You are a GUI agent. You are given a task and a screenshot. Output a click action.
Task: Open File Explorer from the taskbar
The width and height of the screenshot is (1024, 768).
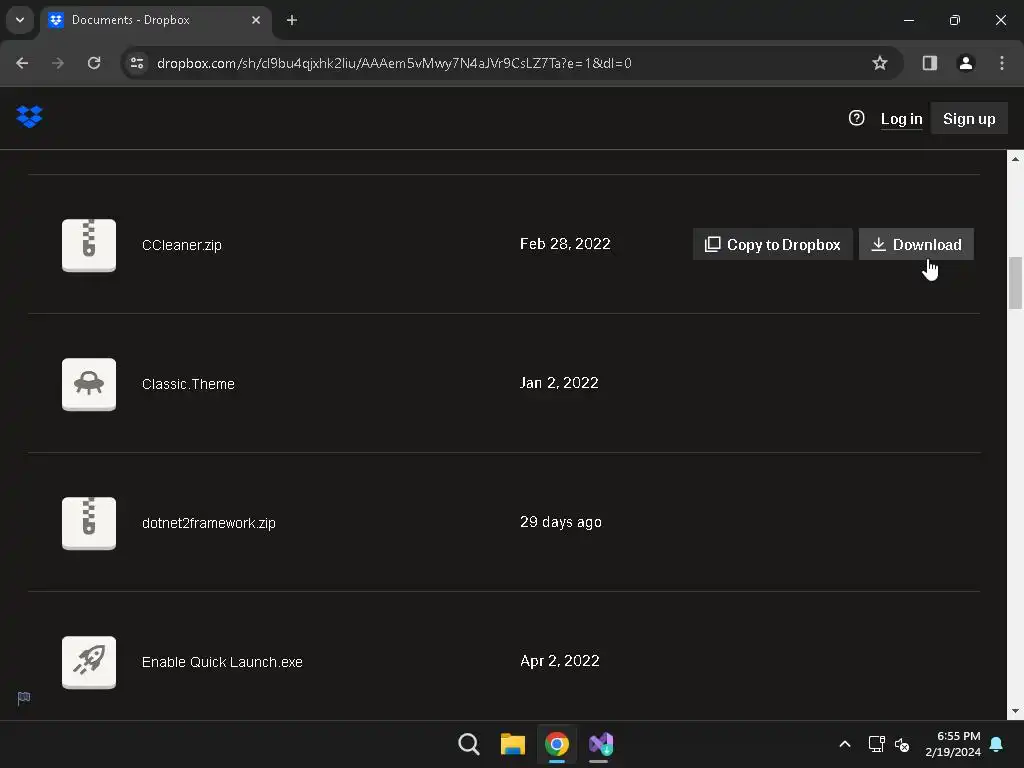click(x=513, y=744)
